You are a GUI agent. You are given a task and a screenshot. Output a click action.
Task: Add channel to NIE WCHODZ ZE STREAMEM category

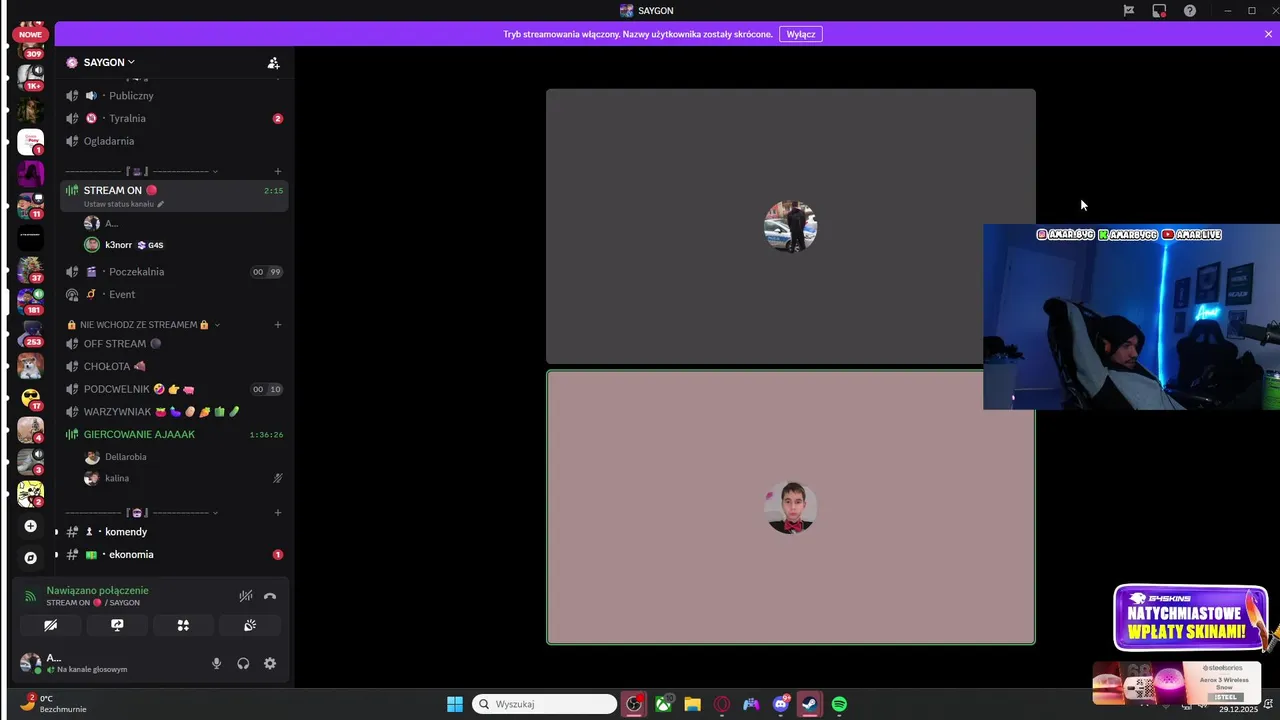pyautogui.click(x=278, y=325)
